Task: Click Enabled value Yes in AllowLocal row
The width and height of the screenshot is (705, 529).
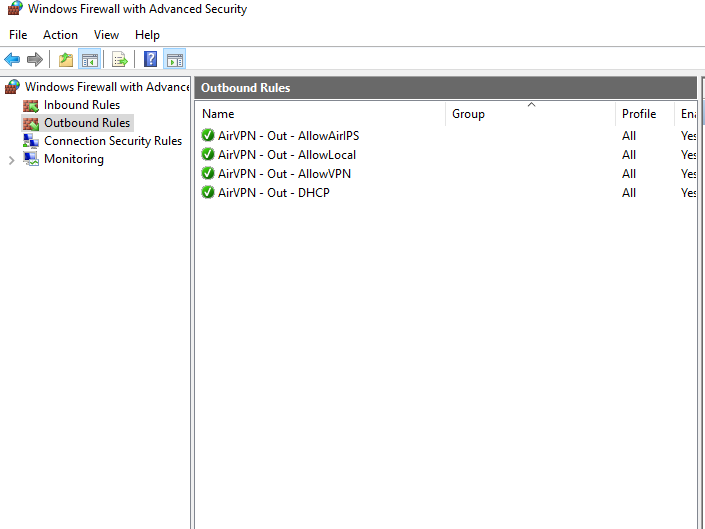Action: (x=688, y=155)
